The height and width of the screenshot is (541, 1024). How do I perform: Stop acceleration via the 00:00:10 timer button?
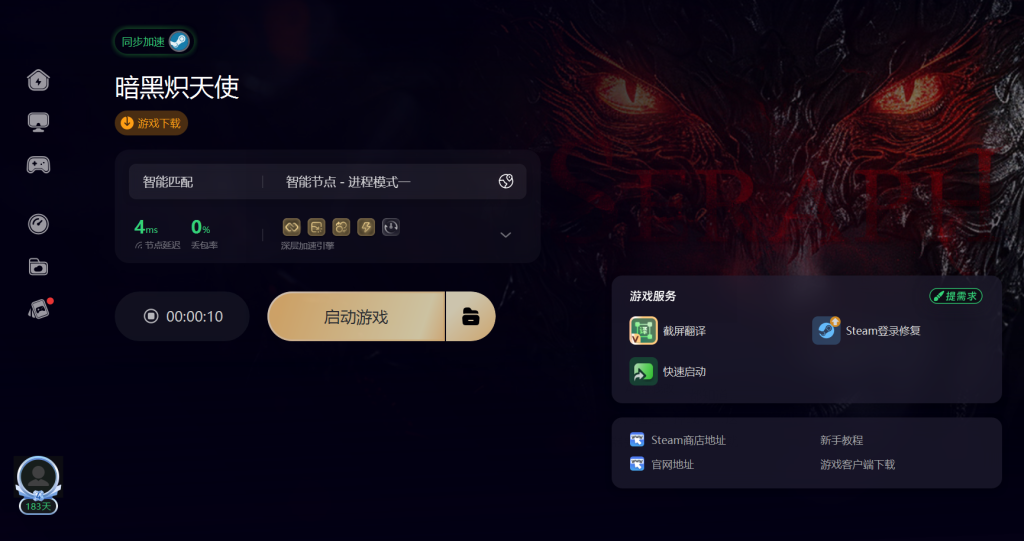pyautogui.click(x=182, y=316)
